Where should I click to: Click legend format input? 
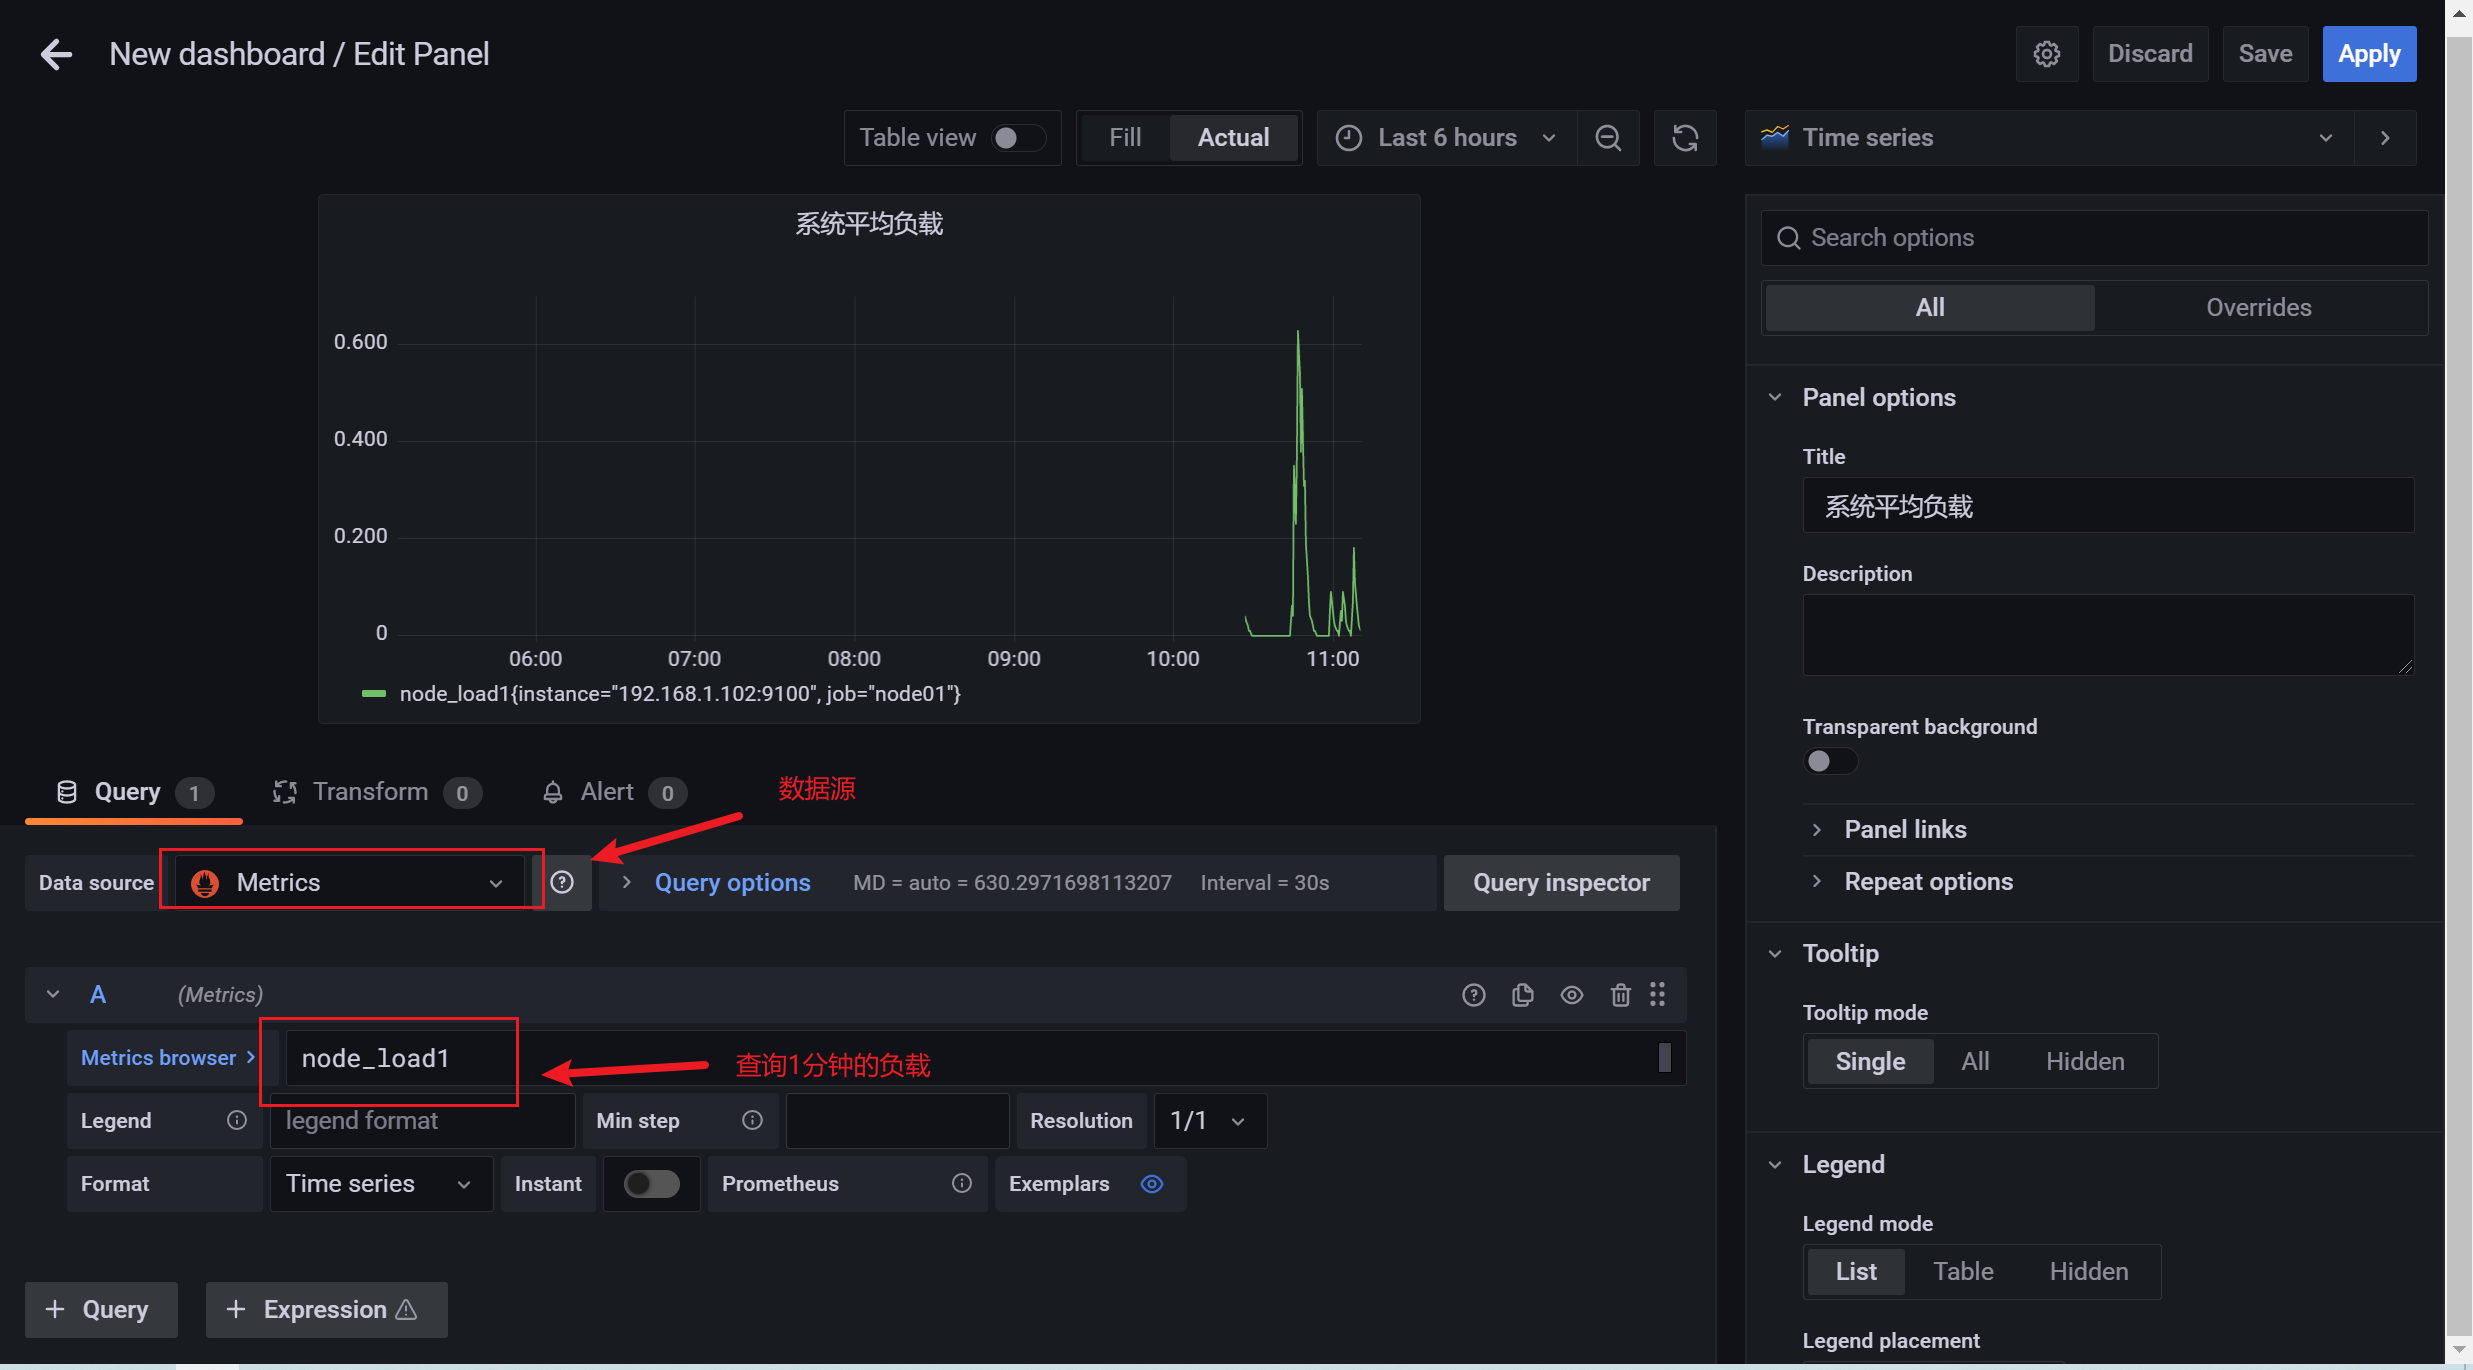pos(422,1120)
